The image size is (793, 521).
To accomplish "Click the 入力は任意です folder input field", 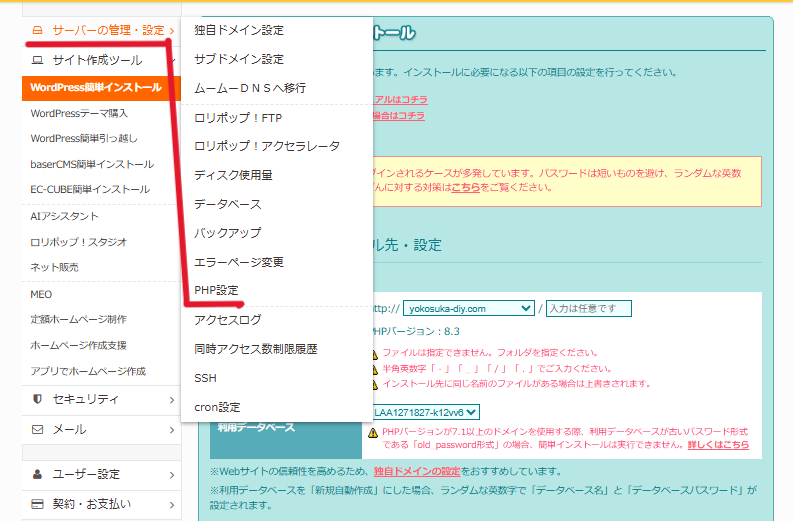I will (588, 309).
